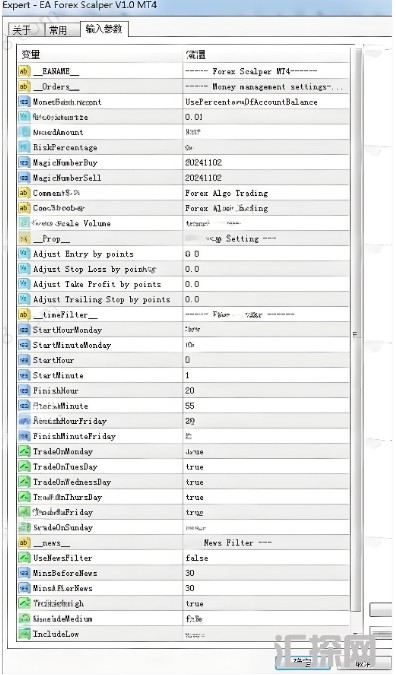This screenshot has height=675, width=396.
Task: Click the string icon beside __timeFilter__
Action: [24, 315]
